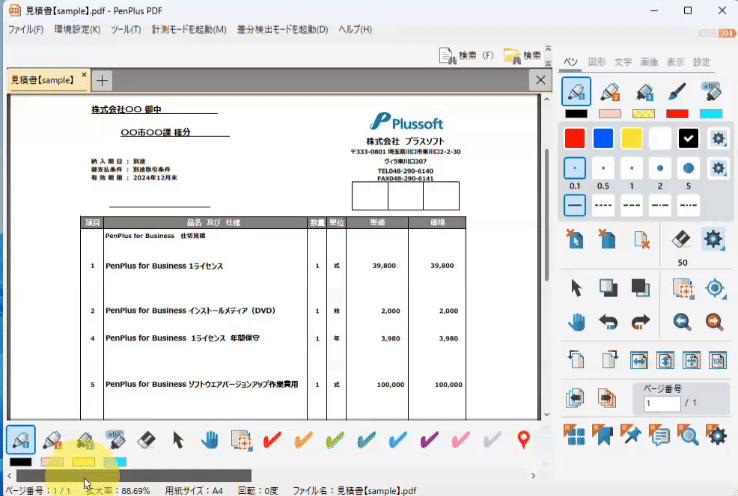Screen dimensions: 738x496
Task: Open the comment list panel
Action: tap(659, 435)
